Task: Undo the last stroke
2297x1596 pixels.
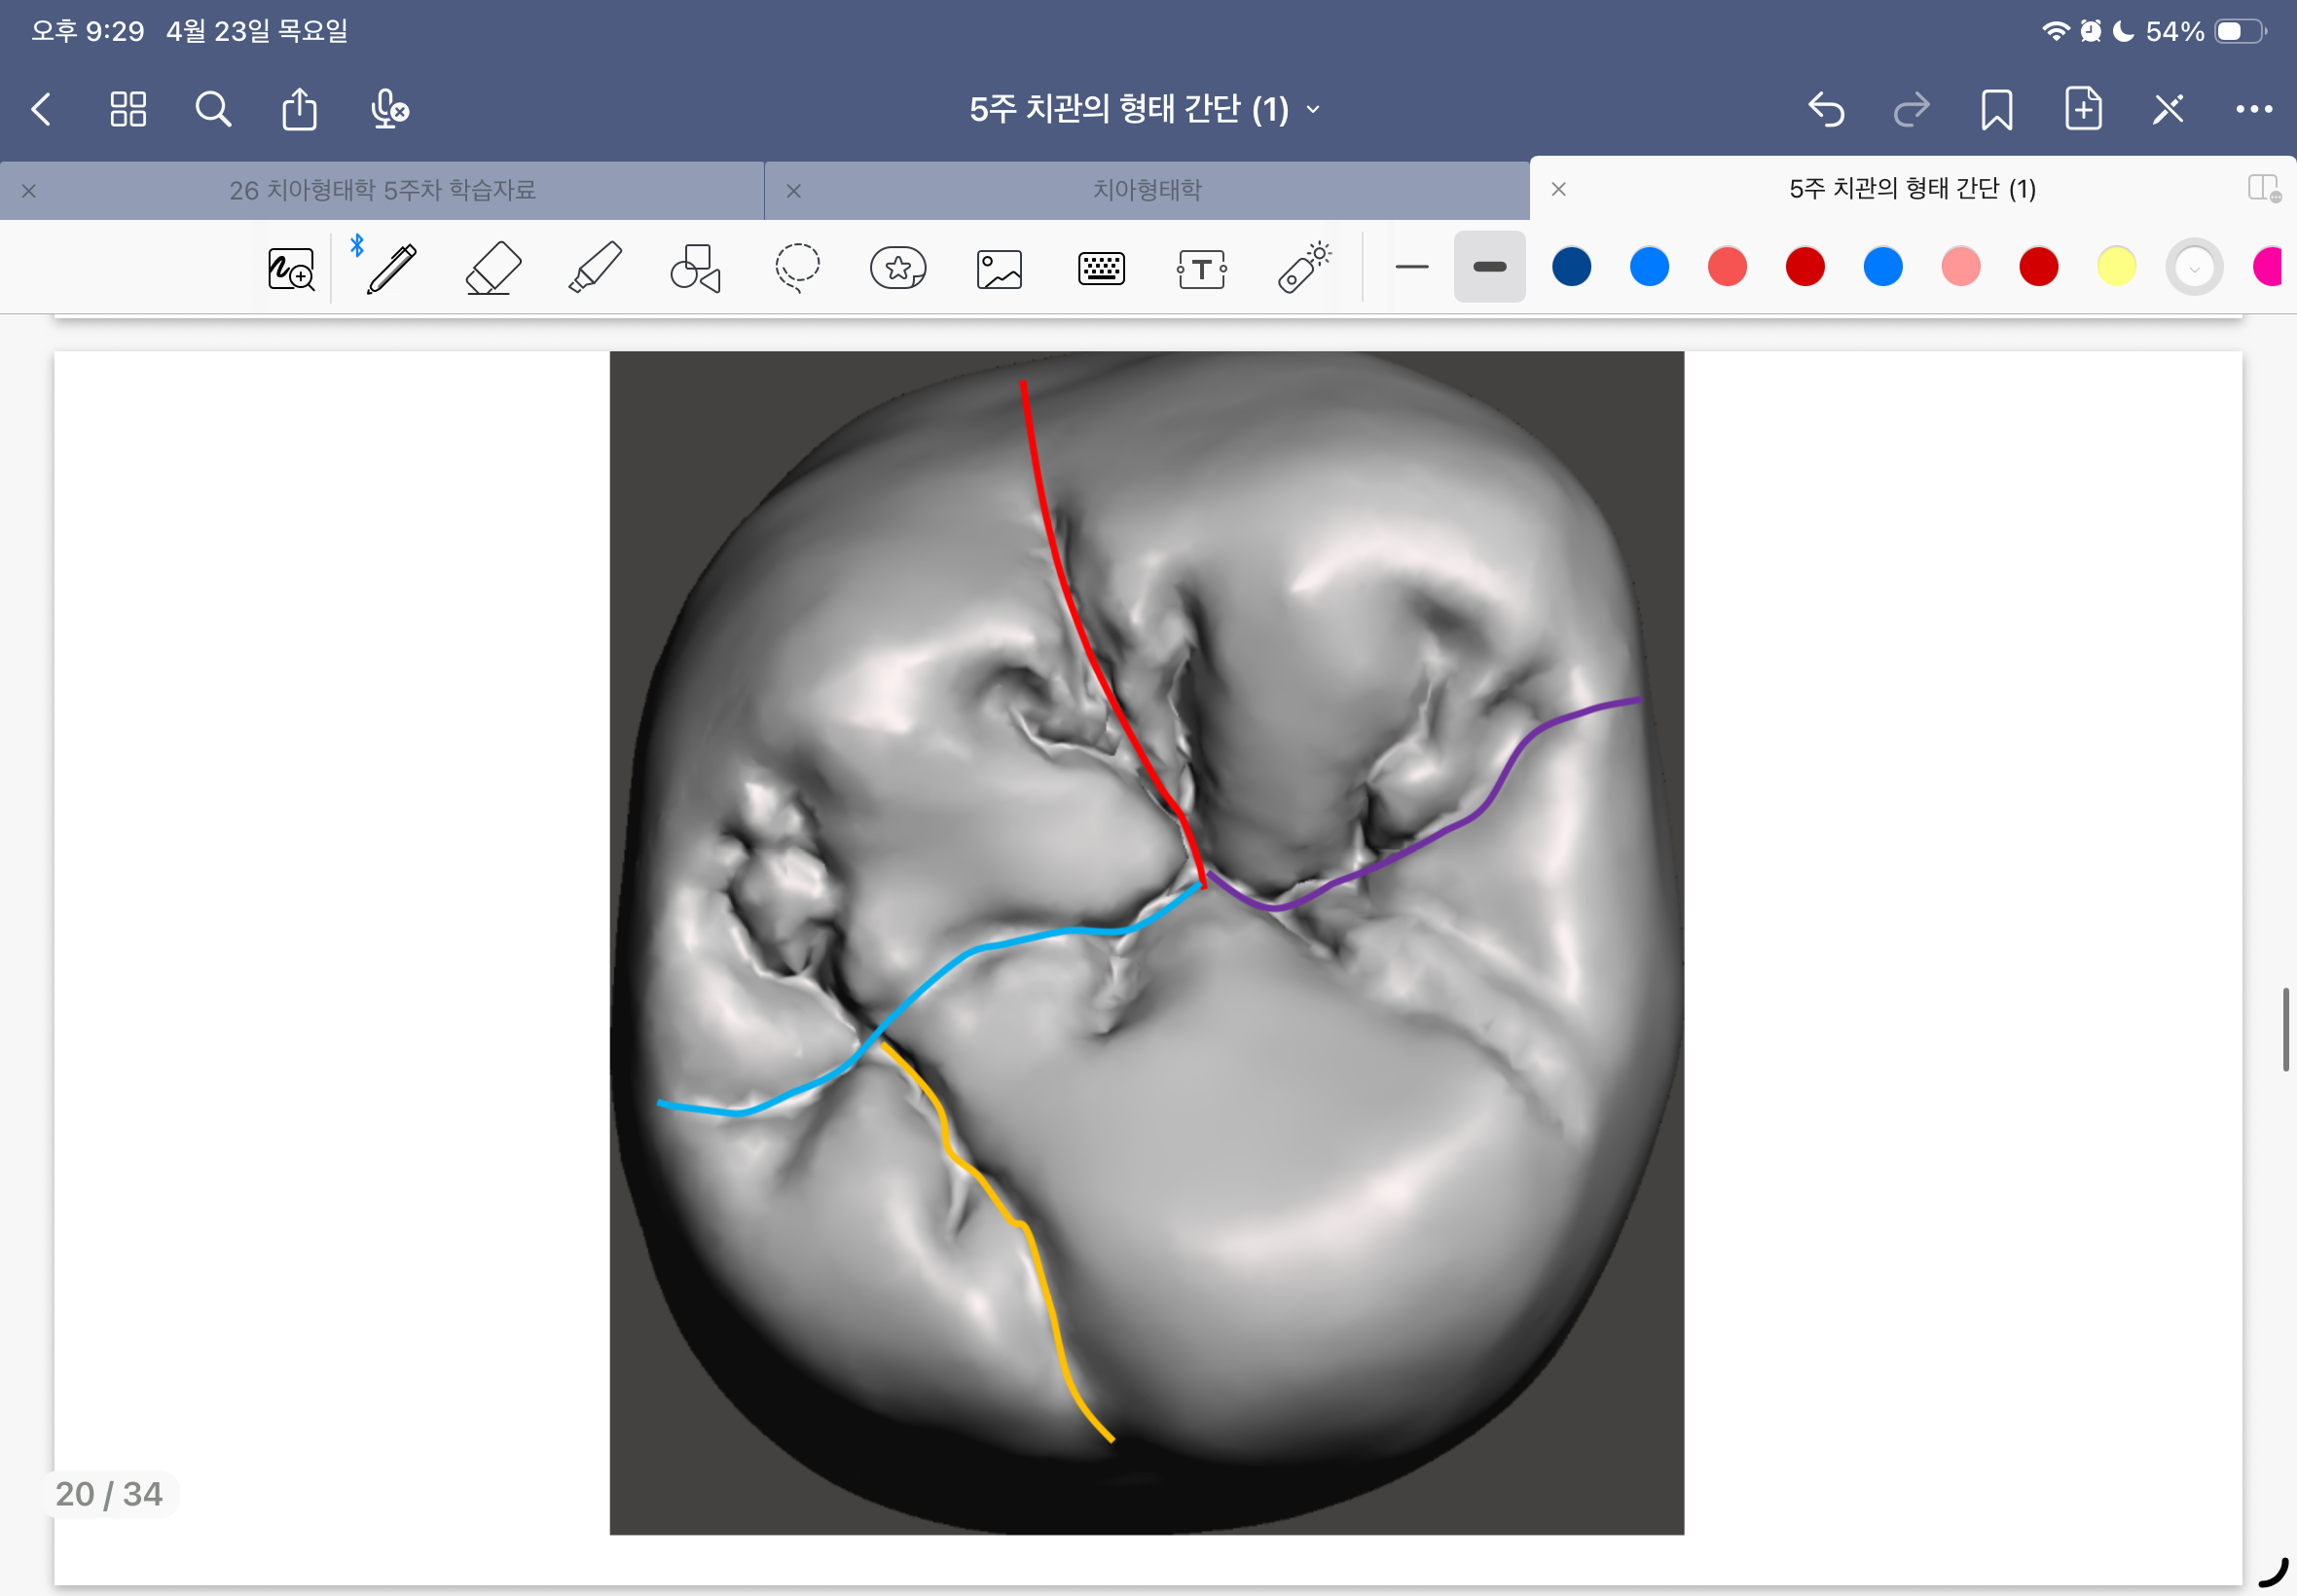Action: tap(1826, 109)
